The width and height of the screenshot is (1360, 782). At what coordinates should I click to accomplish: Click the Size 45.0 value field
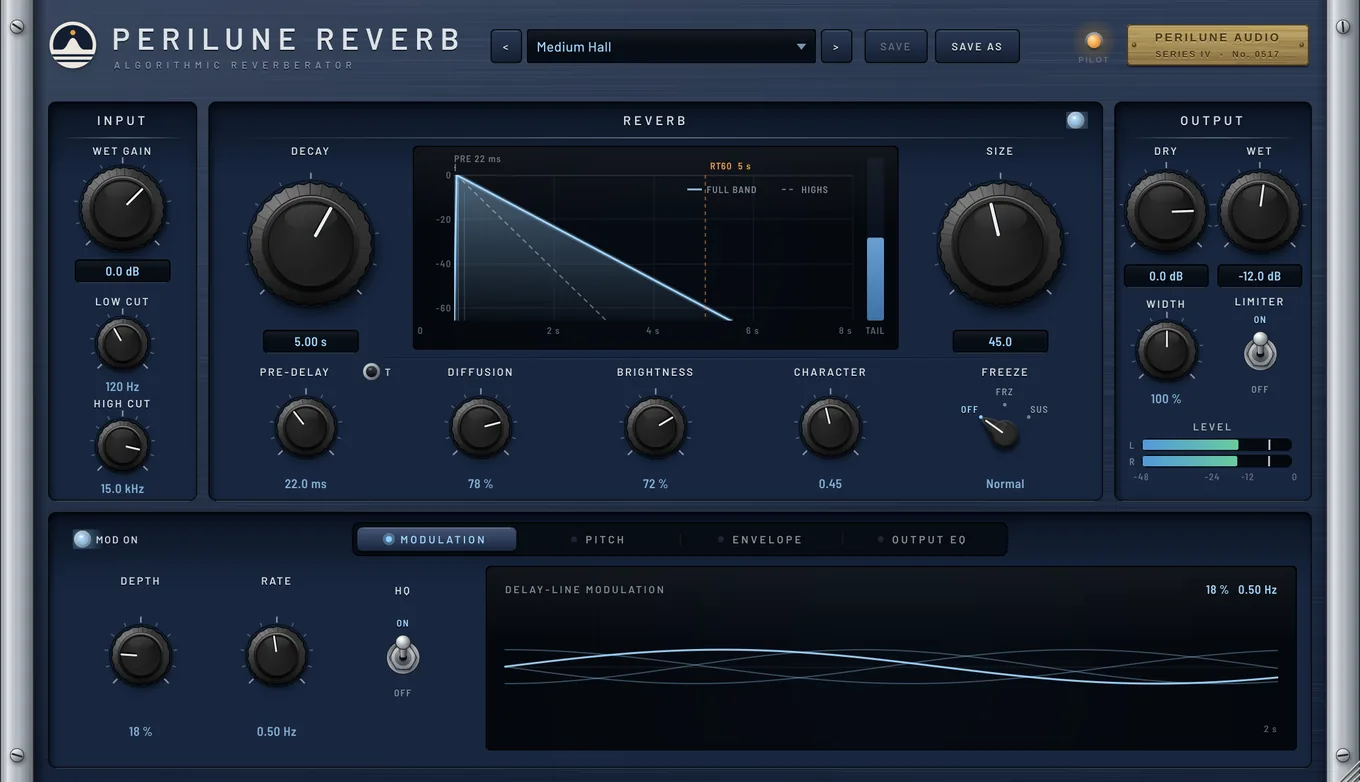click(1000, 341)
